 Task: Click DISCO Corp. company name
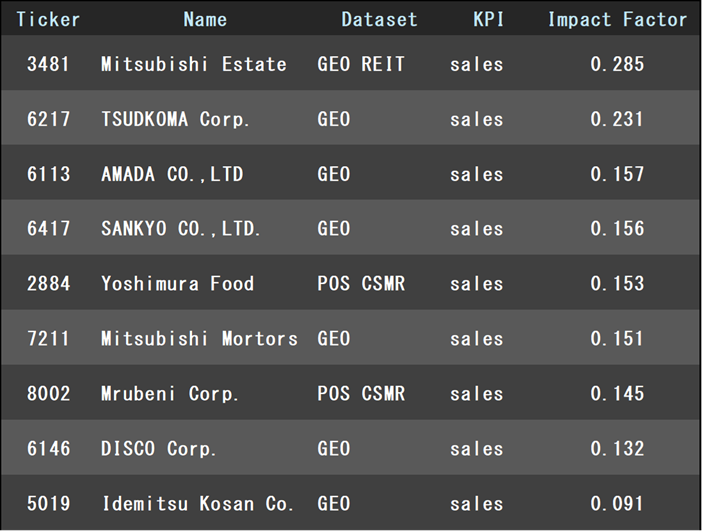(x=159, y=449)
